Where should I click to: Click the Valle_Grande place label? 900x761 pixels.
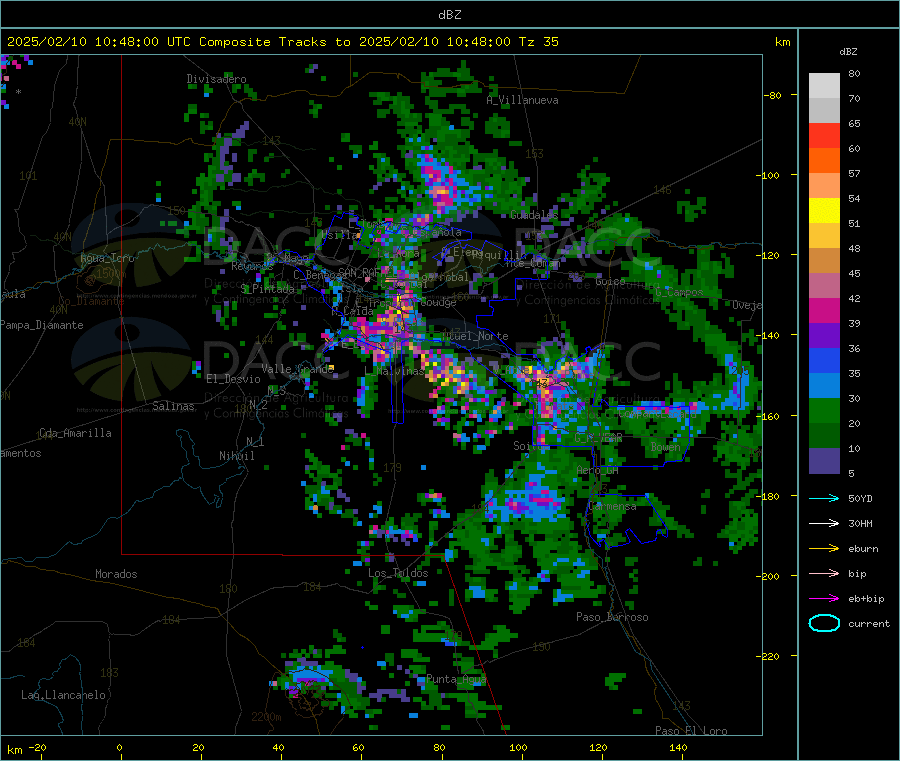tap(297, 369)
